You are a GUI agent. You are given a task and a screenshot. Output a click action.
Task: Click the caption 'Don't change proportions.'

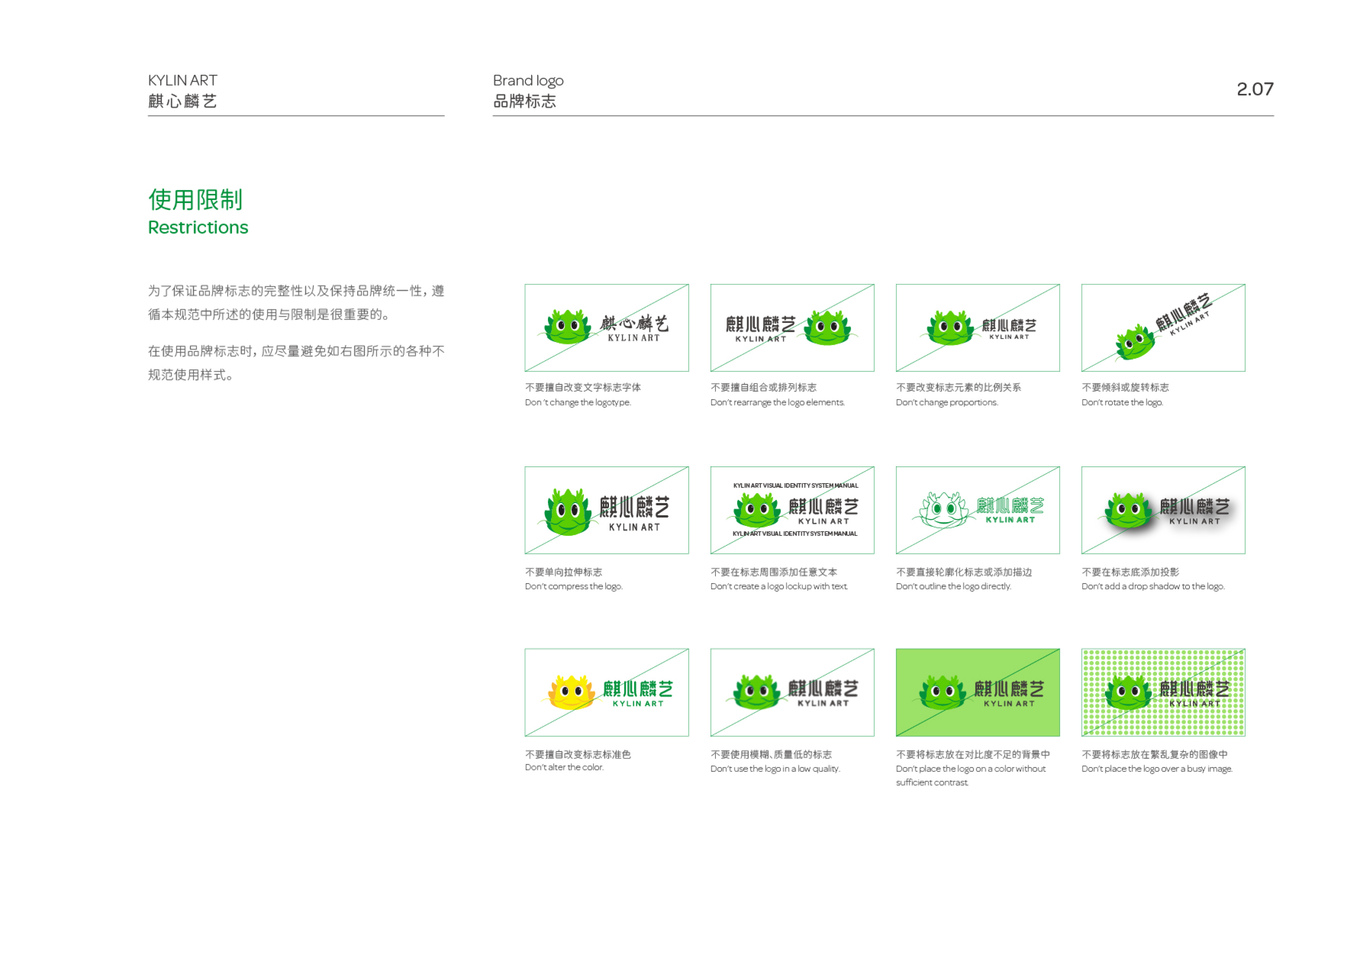pos(947,402)
